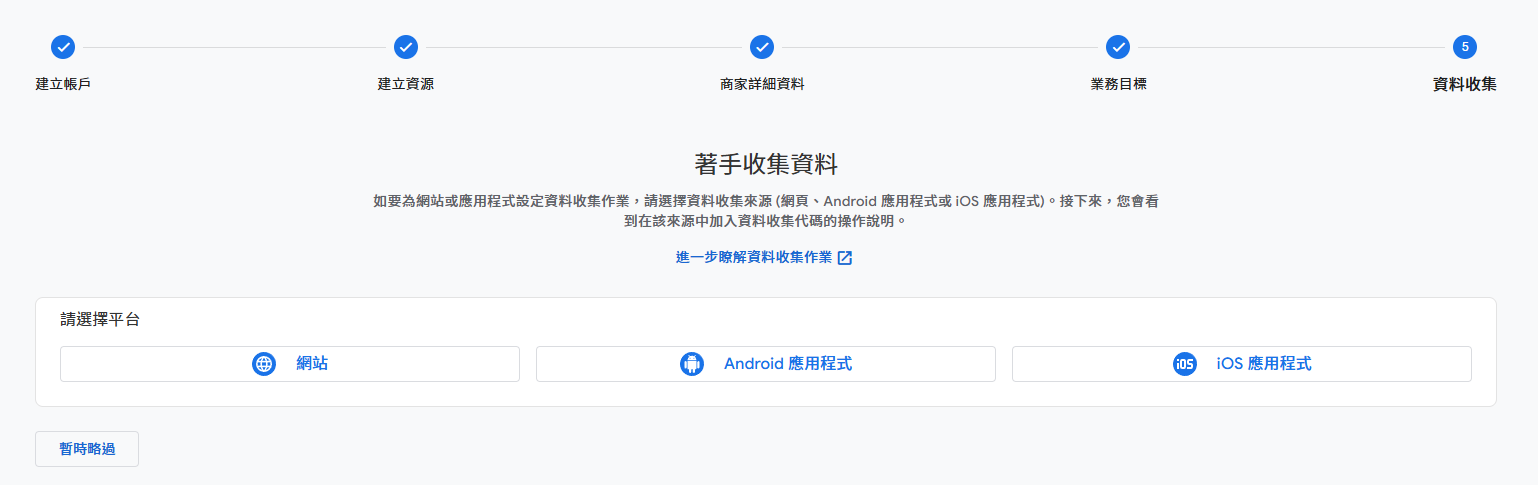Click the 商家詳細資料 checkmark step circle

[x=762, y=47]
